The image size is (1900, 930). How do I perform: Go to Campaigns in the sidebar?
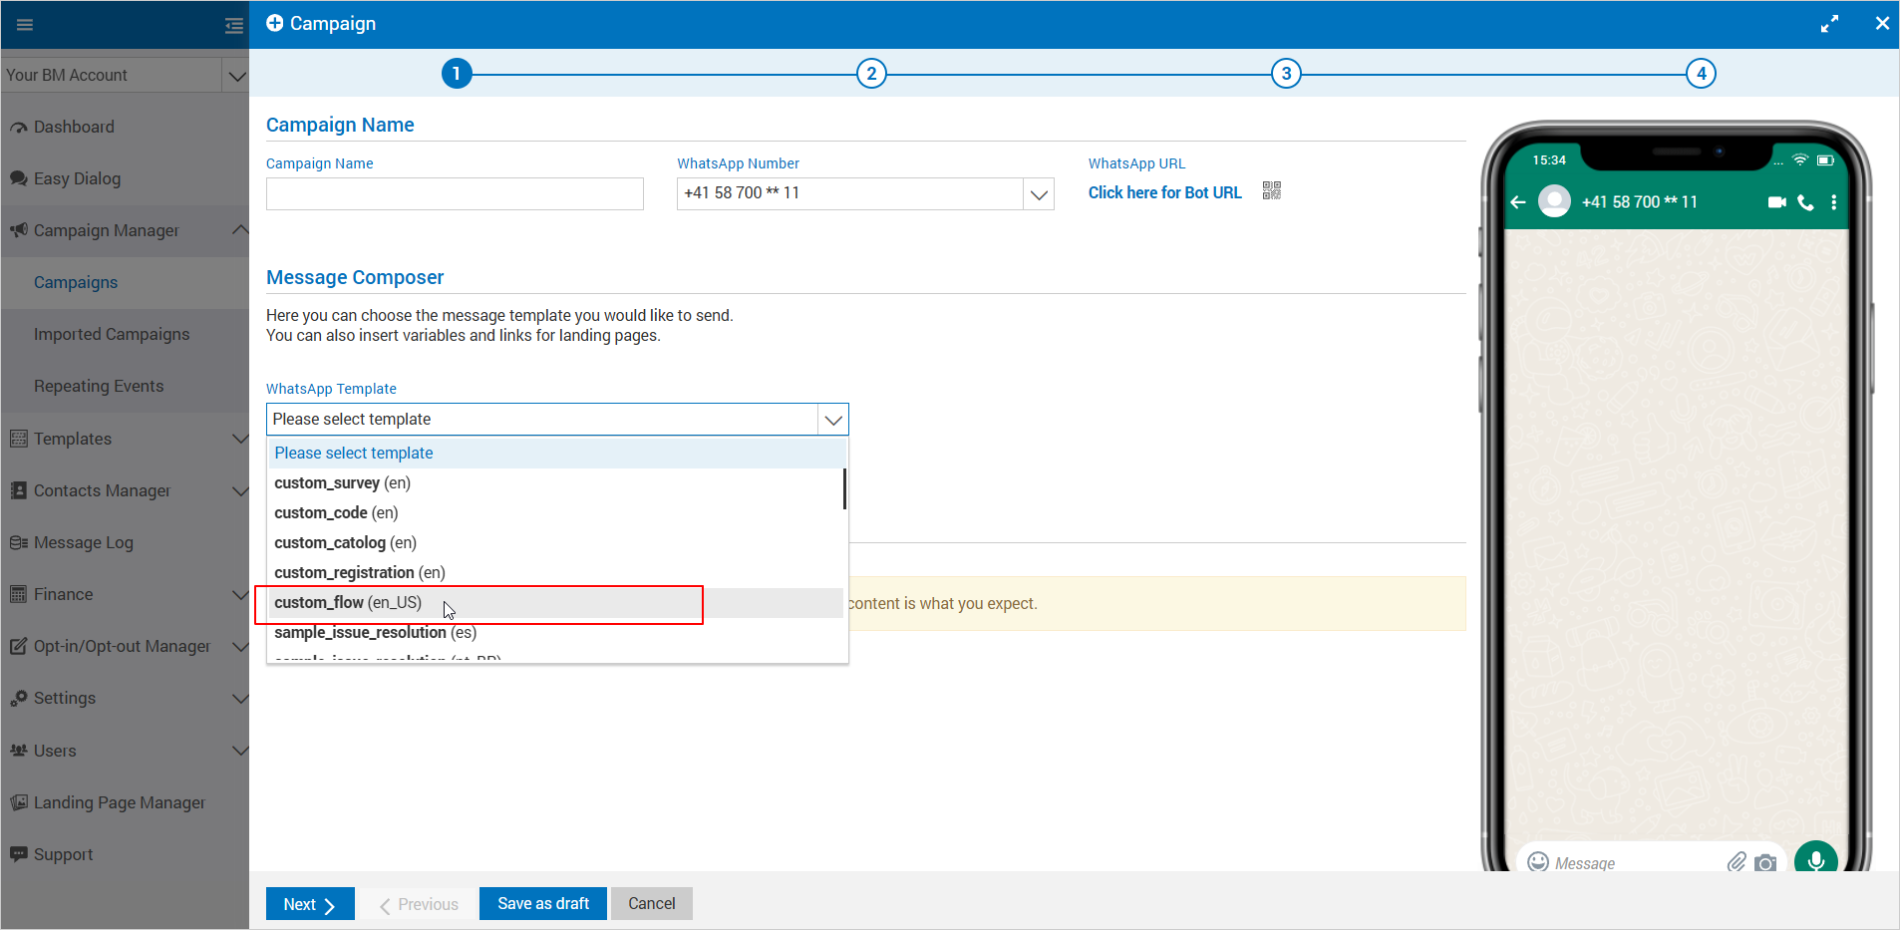click(76, 283)
